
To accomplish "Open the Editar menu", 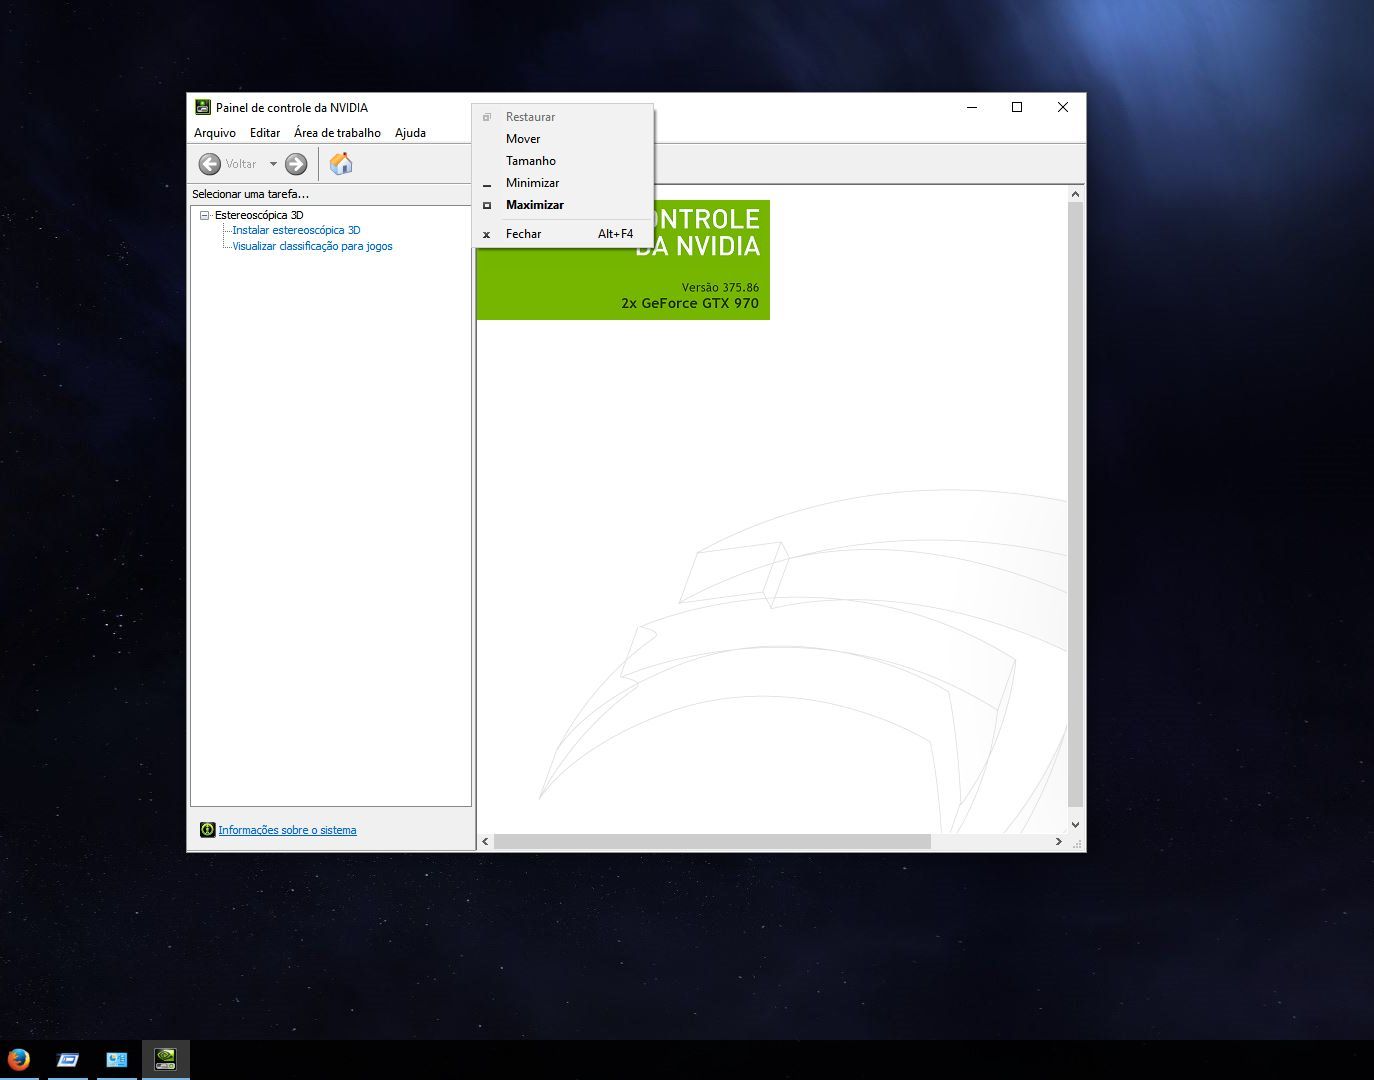I will tap(265, 133).
